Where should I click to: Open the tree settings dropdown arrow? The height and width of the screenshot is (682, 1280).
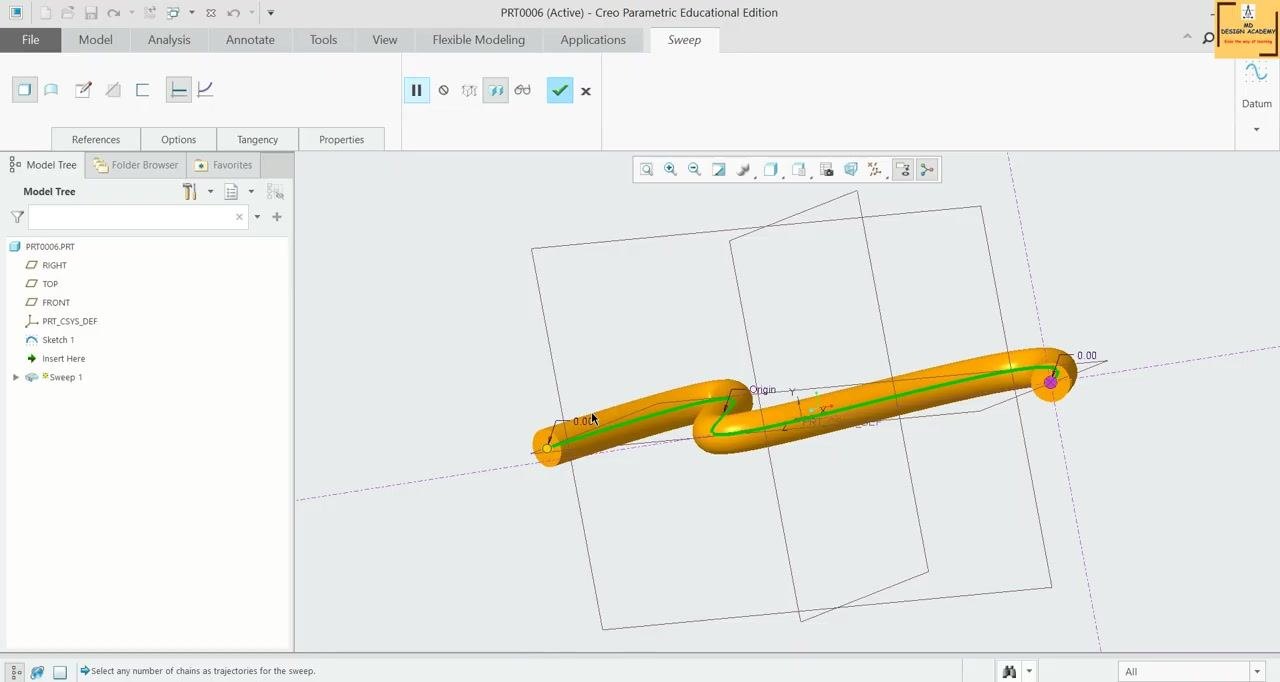(210, 192)
